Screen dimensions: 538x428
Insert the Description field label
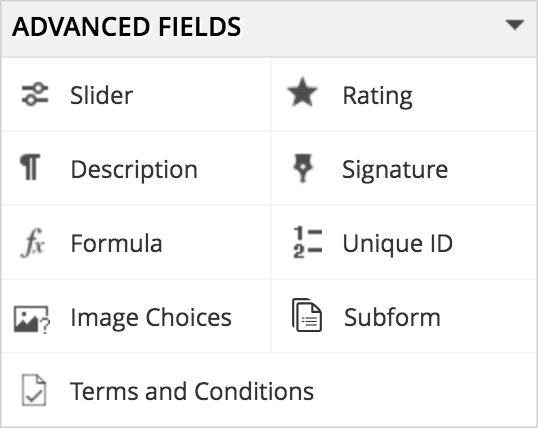(134, 170)
